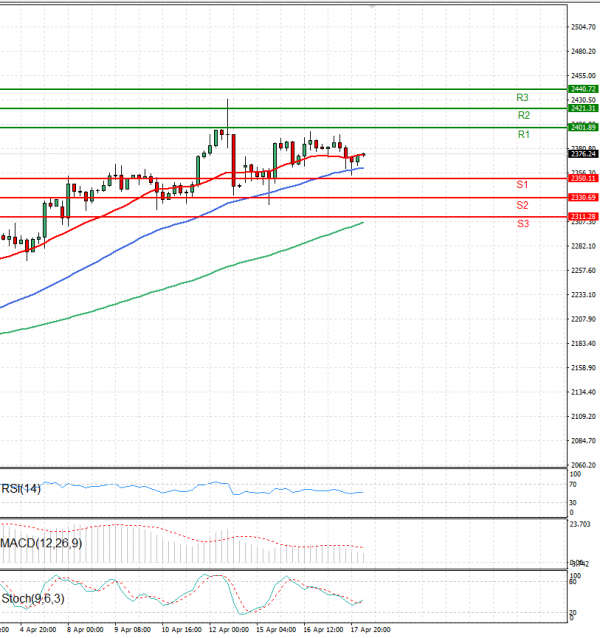Image resolution: width=600 pixels, height=638 pixels.
Task: Click the S1 support label
Action: click(x=522, y=185)
